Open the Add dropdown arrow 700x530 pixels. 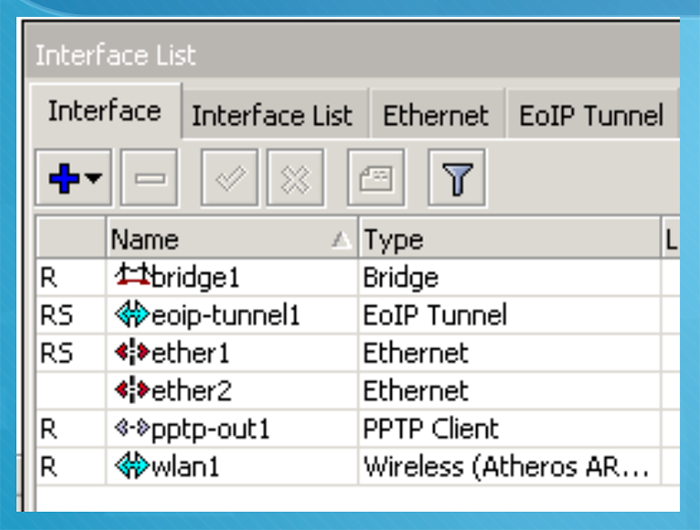[94, 178]
